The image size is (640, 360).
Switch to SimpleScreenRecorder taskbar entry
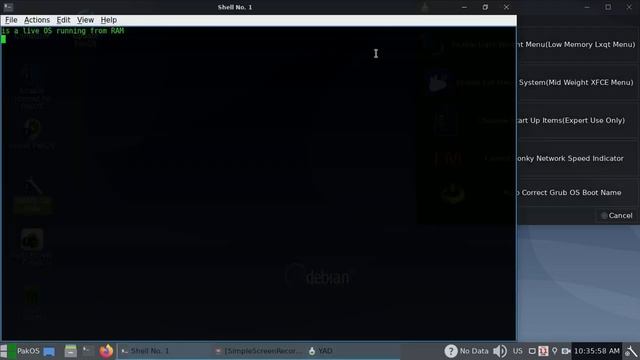click(x=258, y=351)
